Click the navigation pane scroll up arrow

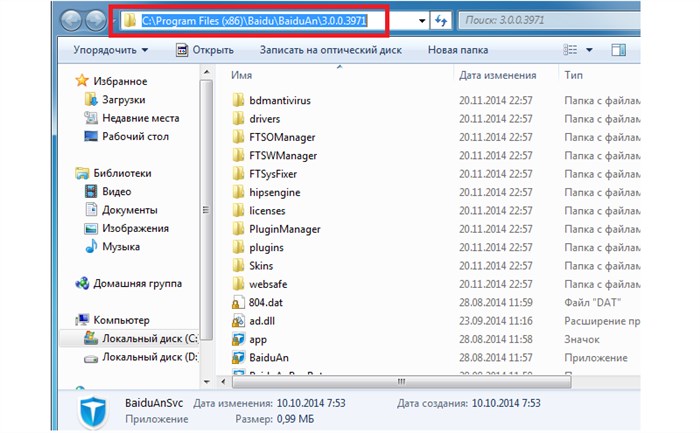(206, 71)
